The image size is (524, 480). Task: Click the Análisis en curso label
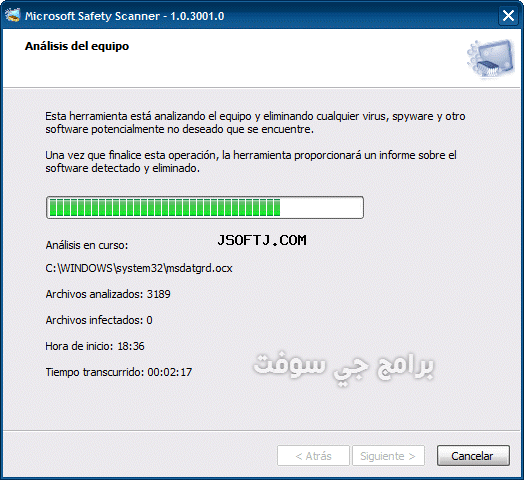click(x=87, y=245)
